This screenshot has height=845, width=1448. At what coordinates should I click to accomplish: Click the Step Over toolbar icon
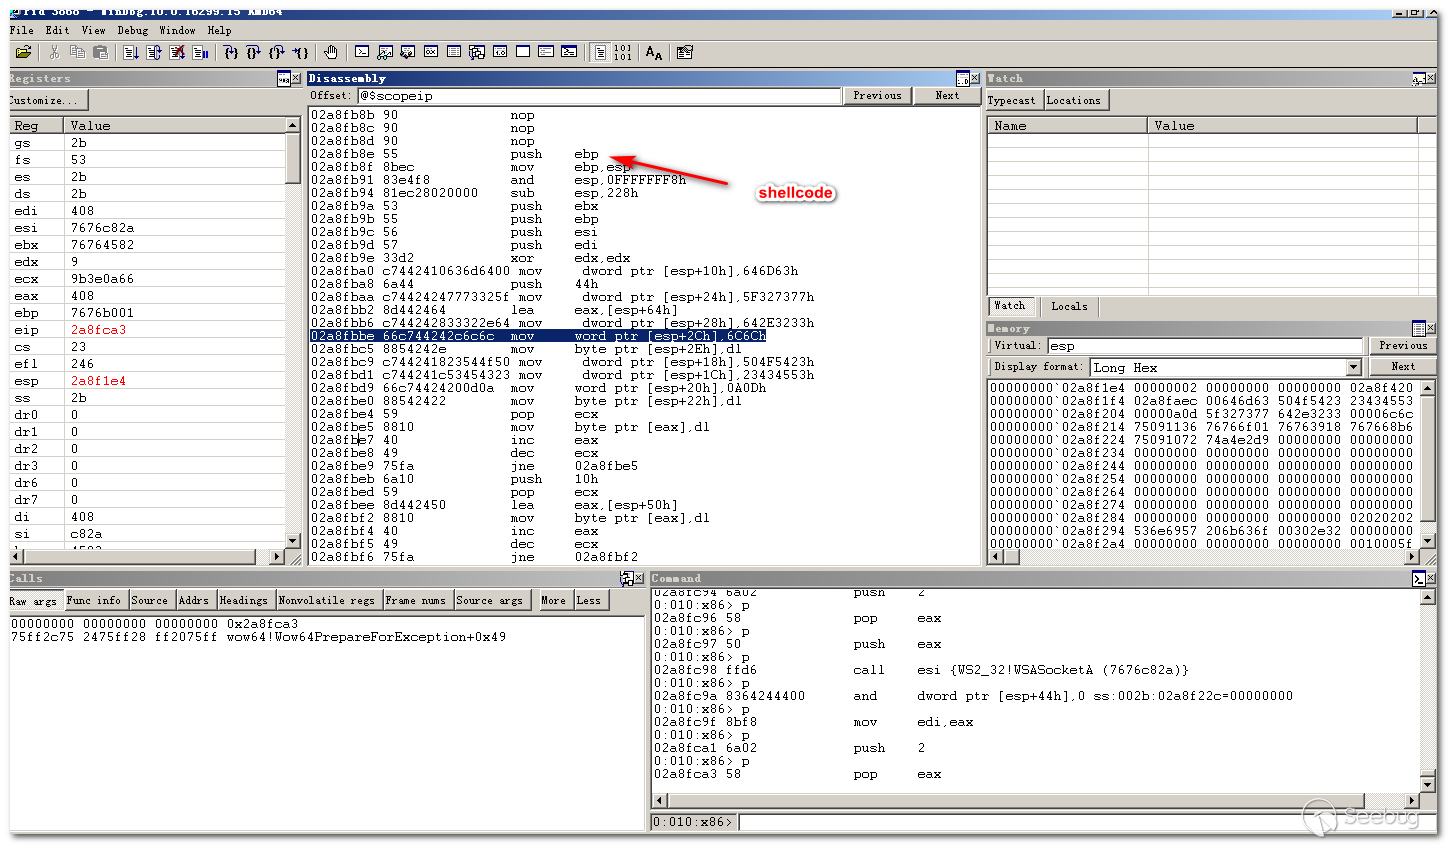[253, 52]
